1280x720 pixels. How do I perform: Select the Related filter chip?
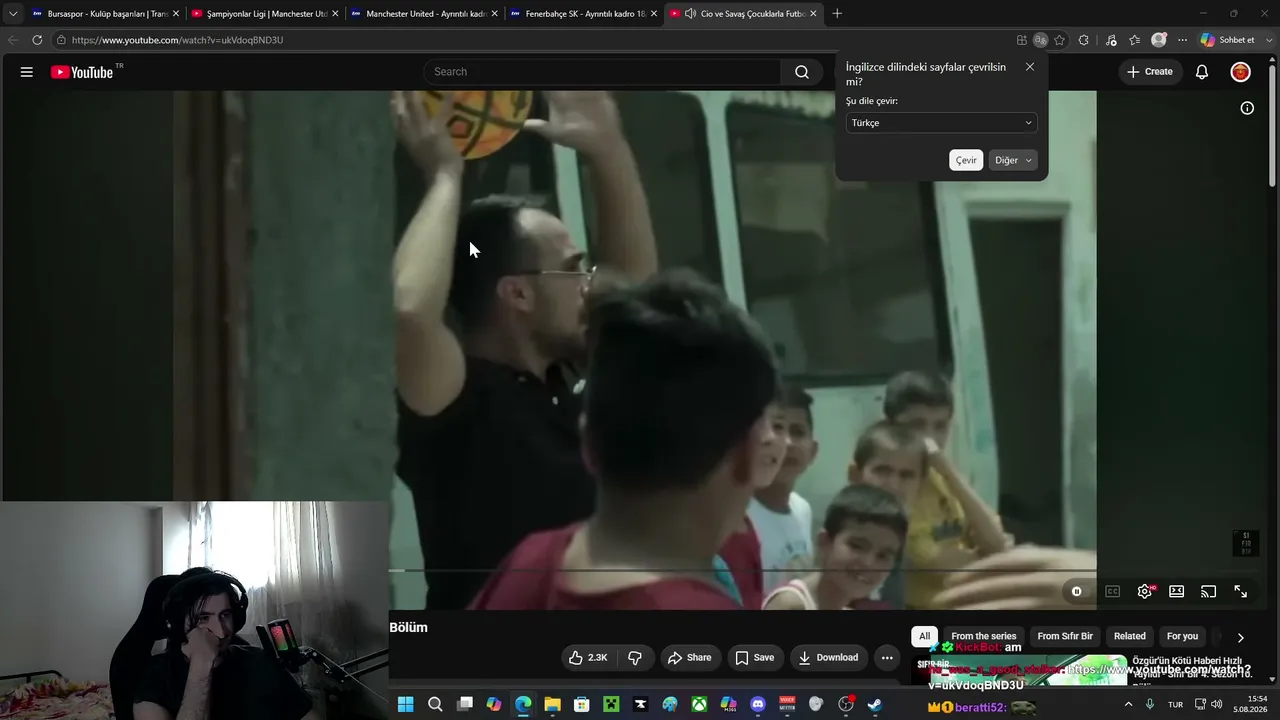pos(1130,636)
